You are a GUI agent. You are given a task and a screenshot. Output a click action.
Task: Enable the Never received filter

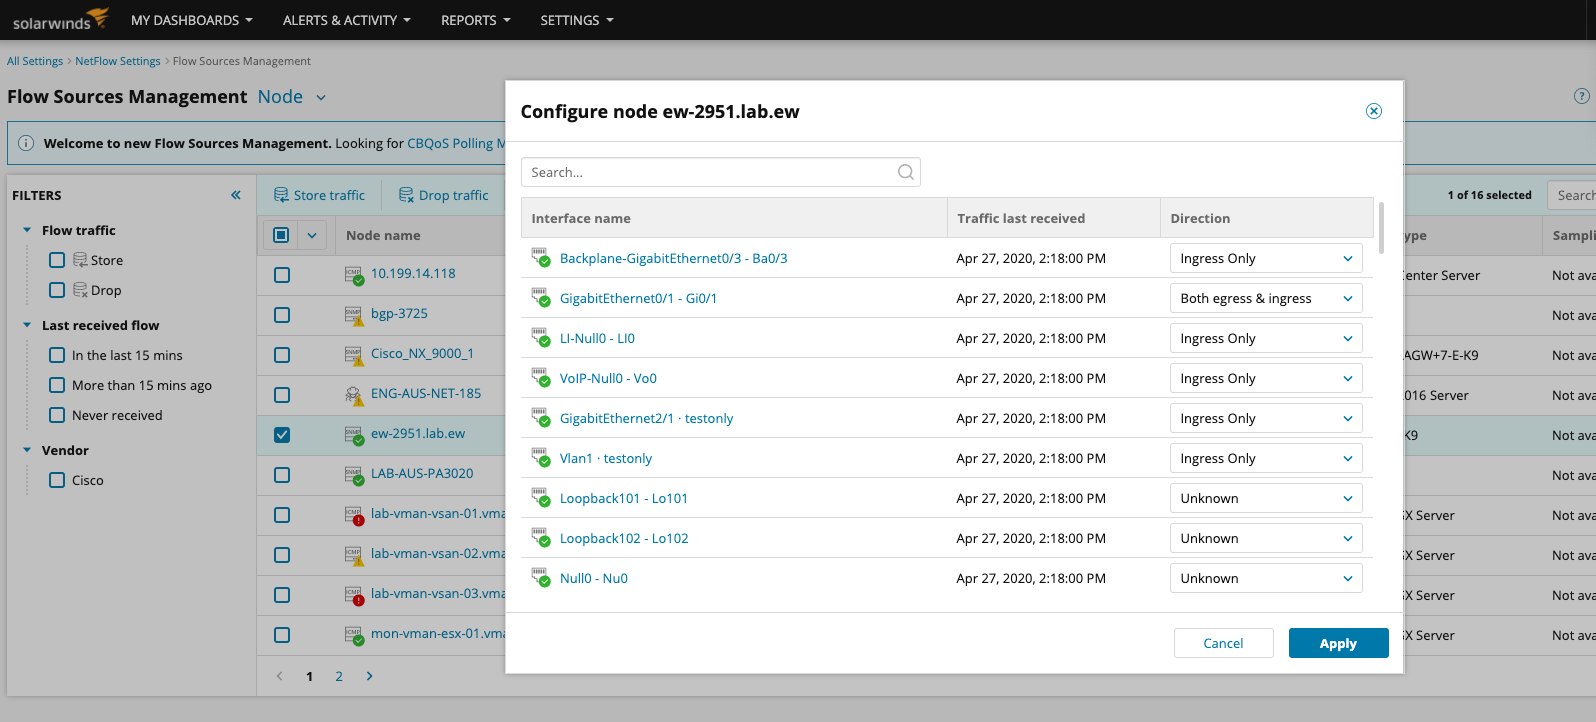(x=57, y=415)
